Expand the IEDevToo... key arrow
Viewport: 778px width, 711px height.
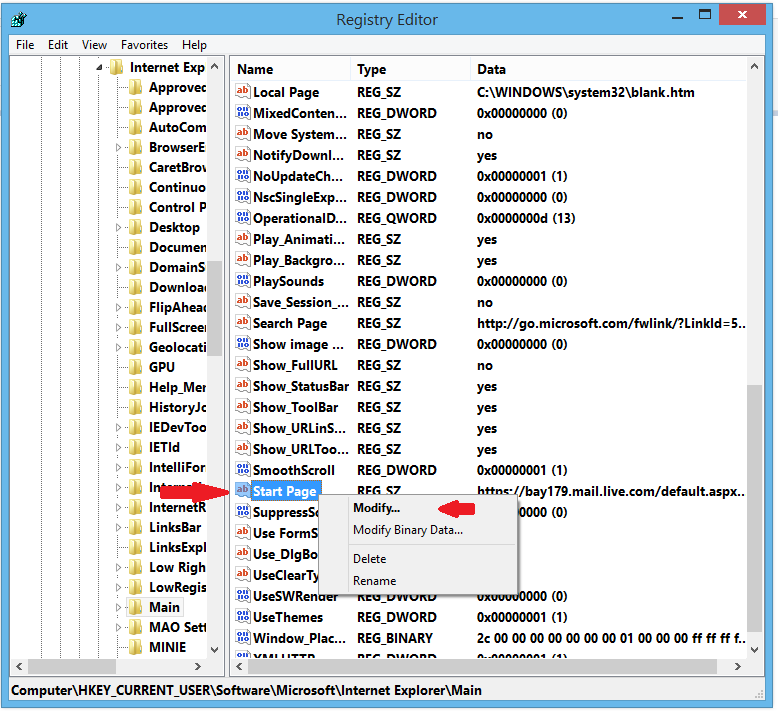(118, 427)
